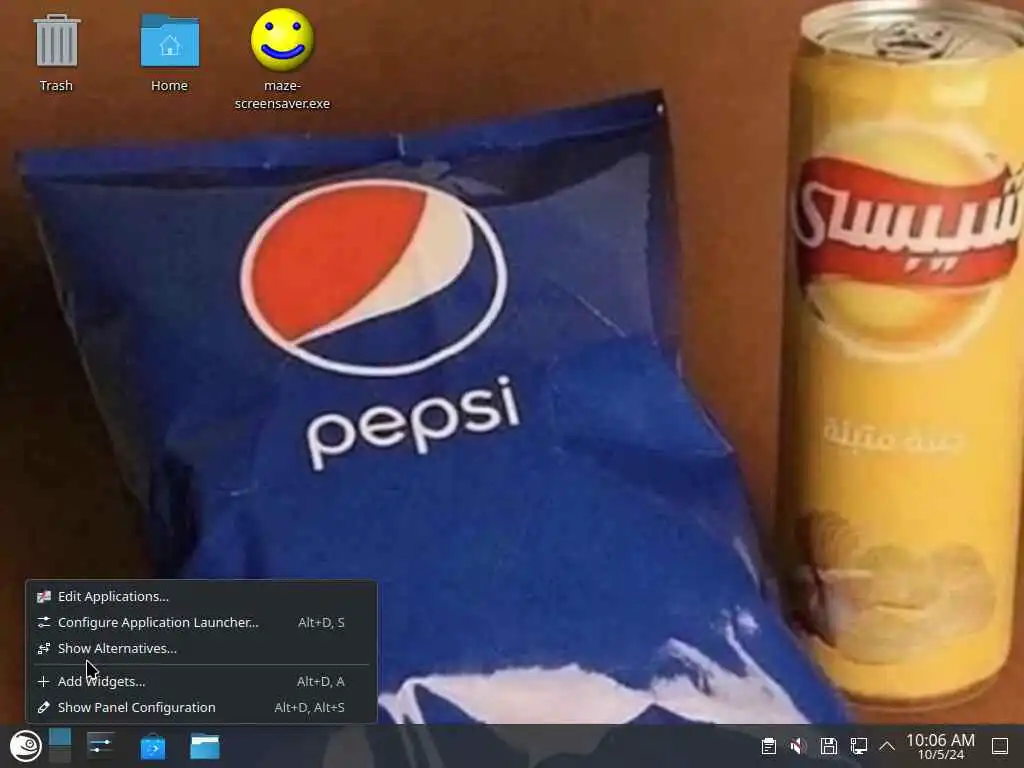Click the maze-screensaver.exe file name label
Screen dimensions: 1024x768
click(x=282, y=95)
